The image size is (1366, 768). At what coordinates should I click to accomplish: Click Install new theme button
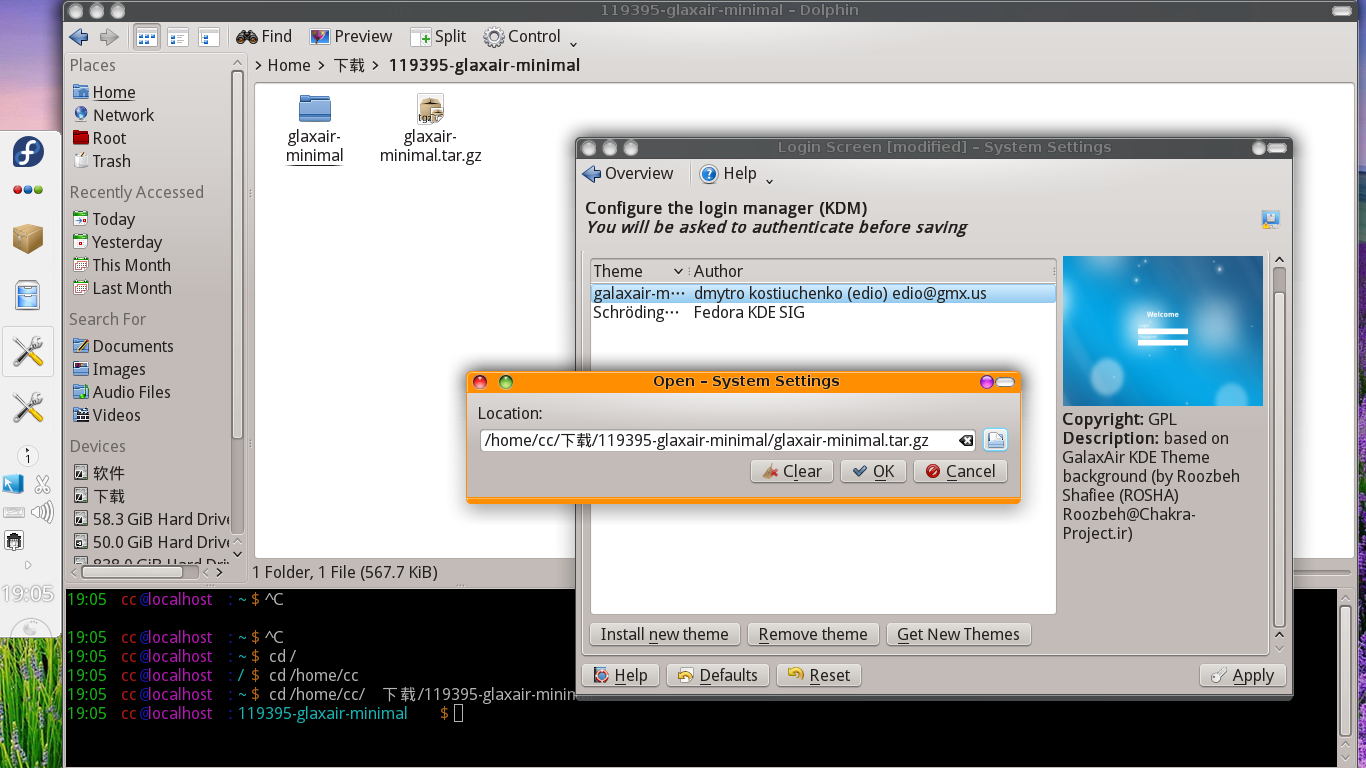tap(665, 634)
